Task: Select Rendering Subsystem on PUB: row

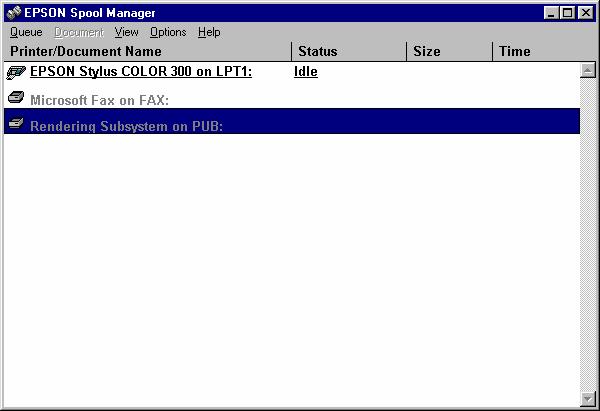Action: 292,121
